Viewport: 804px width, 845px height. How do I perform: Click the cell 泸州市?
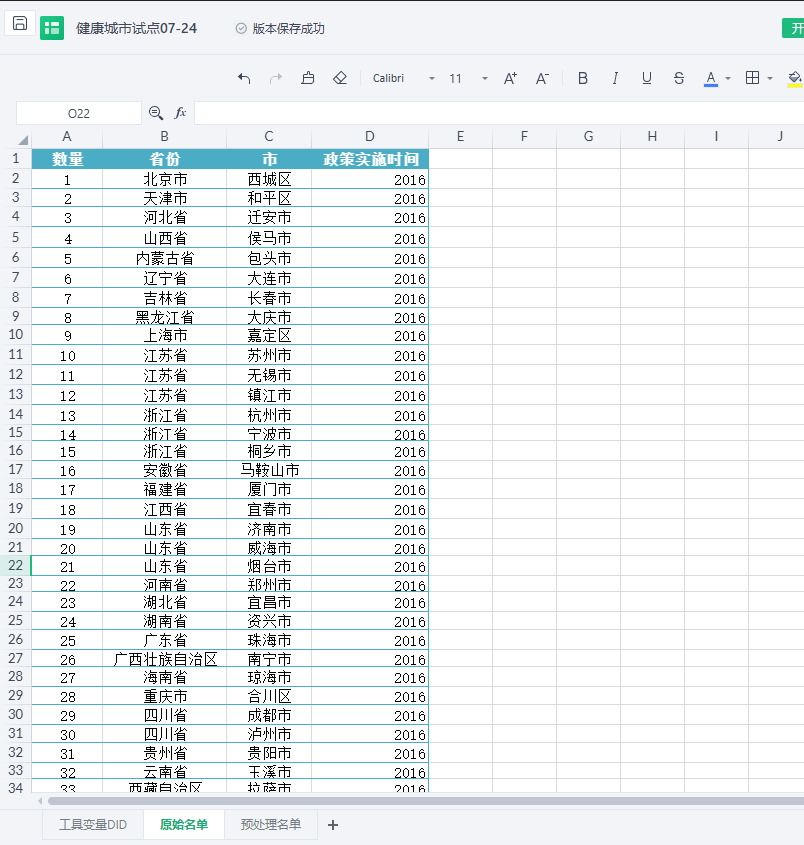click(269, 734)
